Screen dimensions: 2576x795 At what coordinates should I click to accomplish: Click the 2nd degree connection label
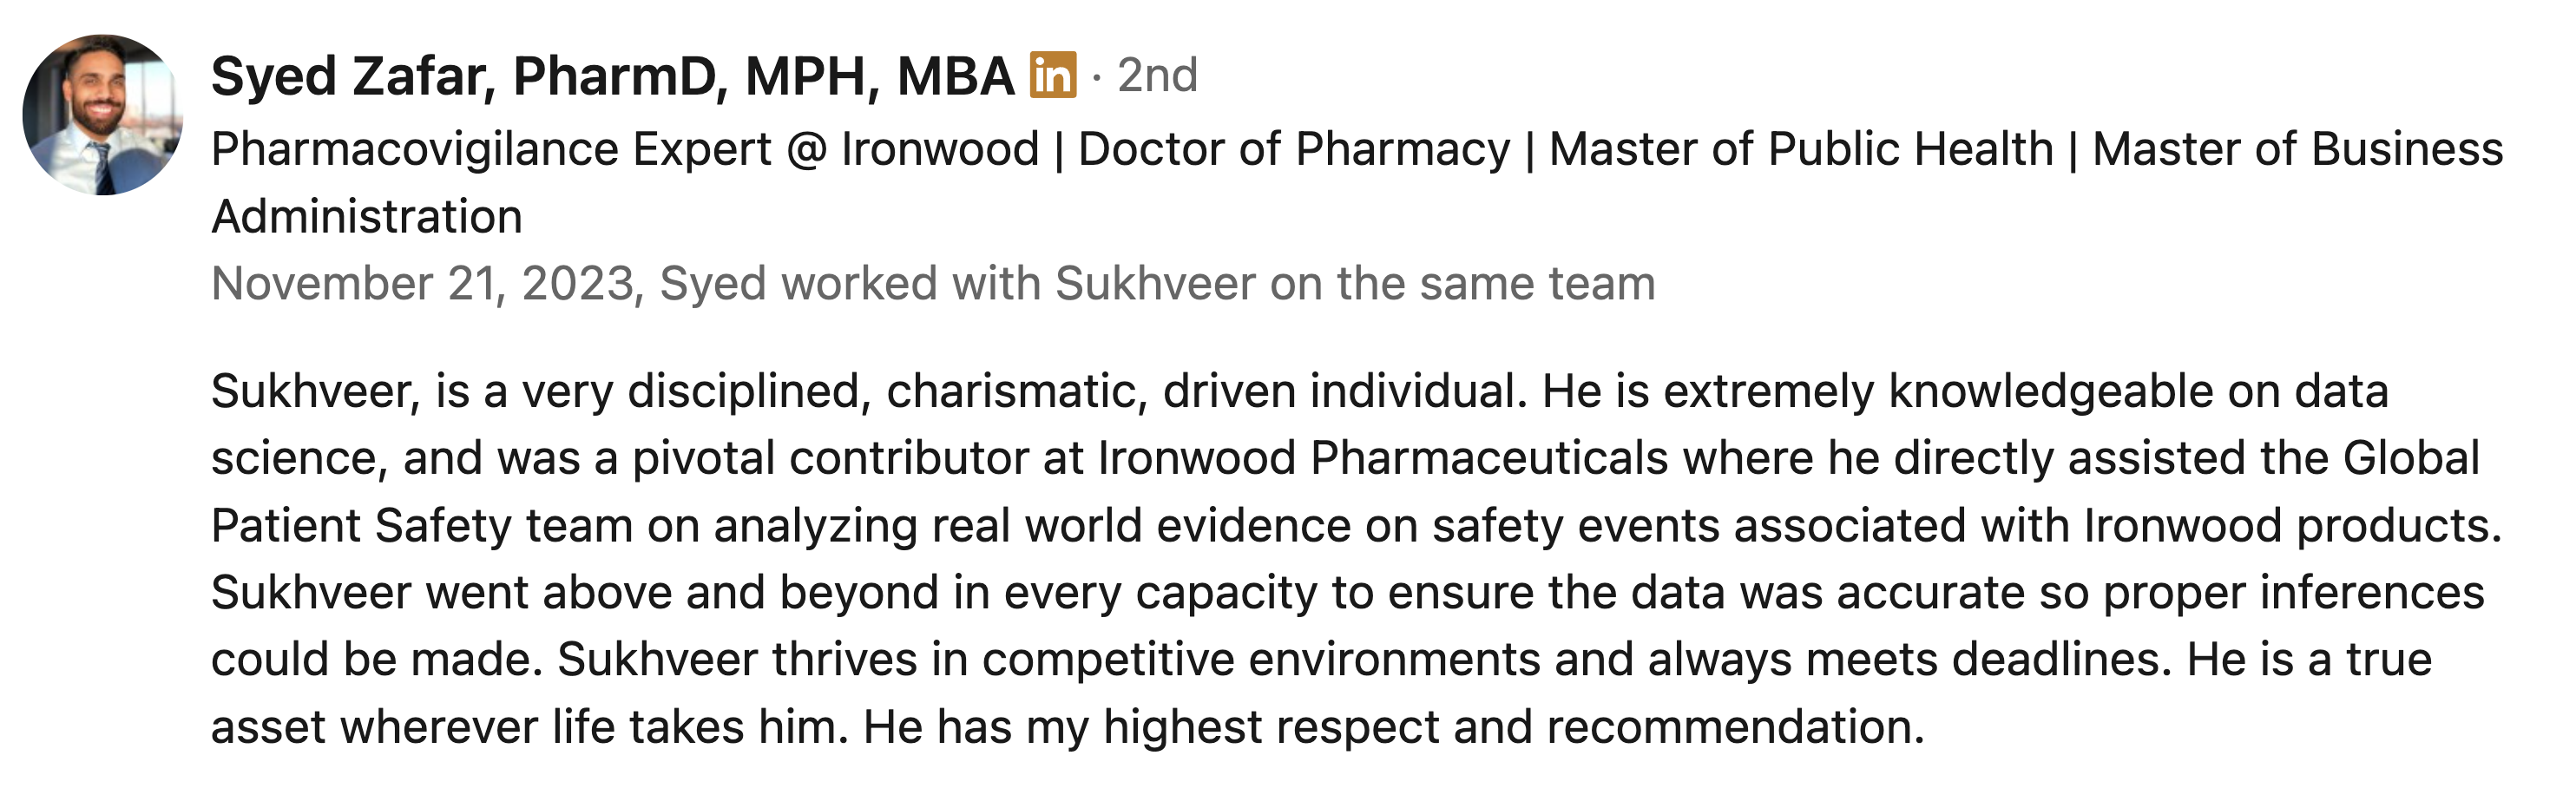coord(1157,75)
